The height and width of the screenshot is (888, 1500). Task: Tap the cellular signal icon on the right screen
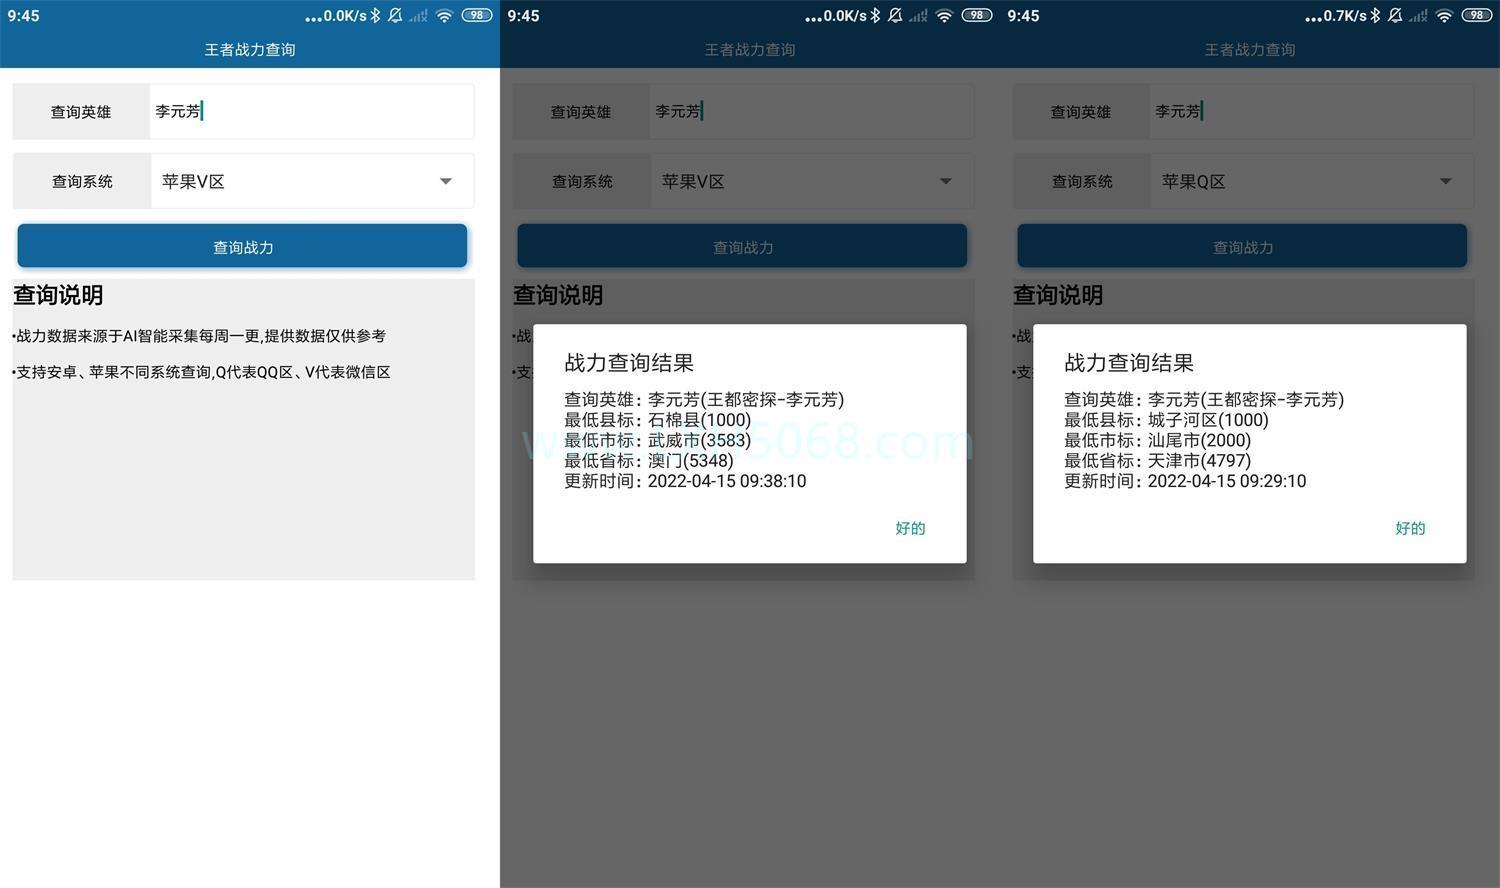pos(1418,15)
